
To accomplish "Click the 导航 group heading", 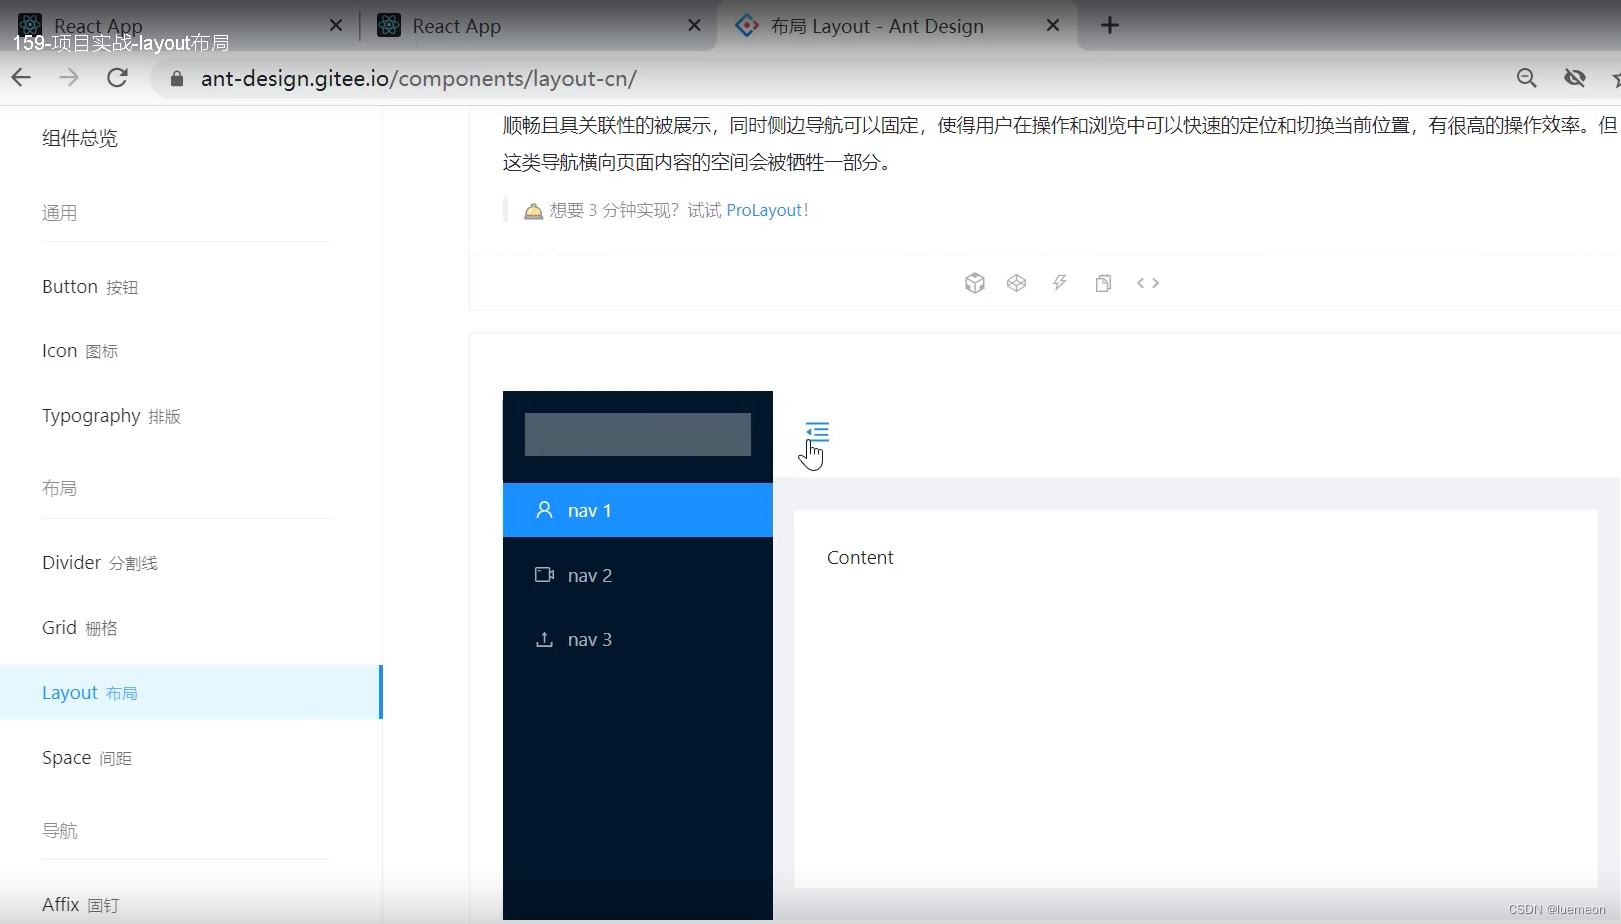I will click(x=59, y=831).
